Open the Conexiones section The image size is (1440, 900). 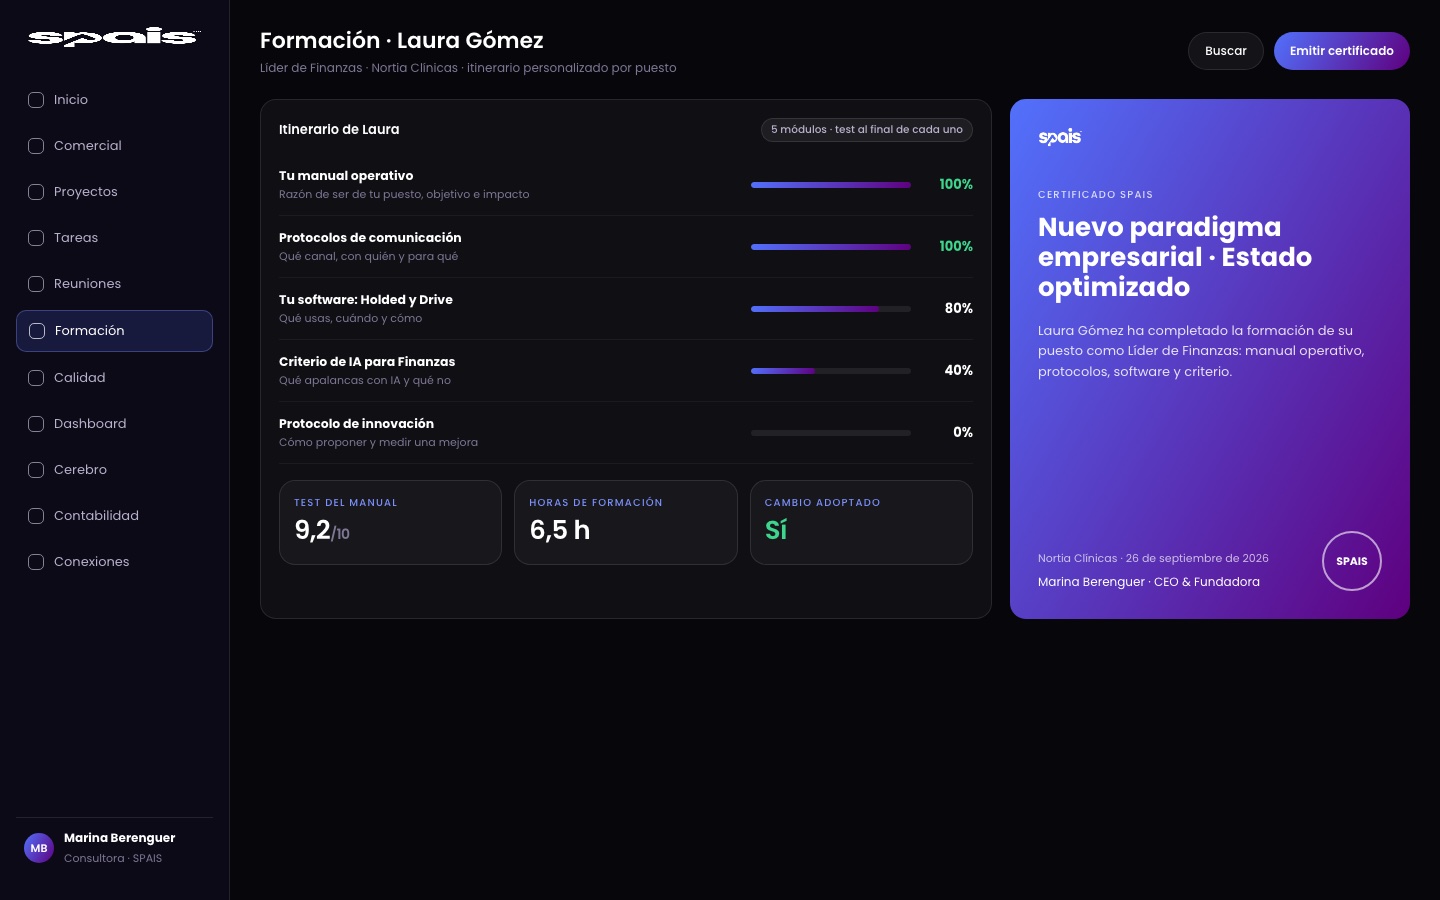pos(114,562)
